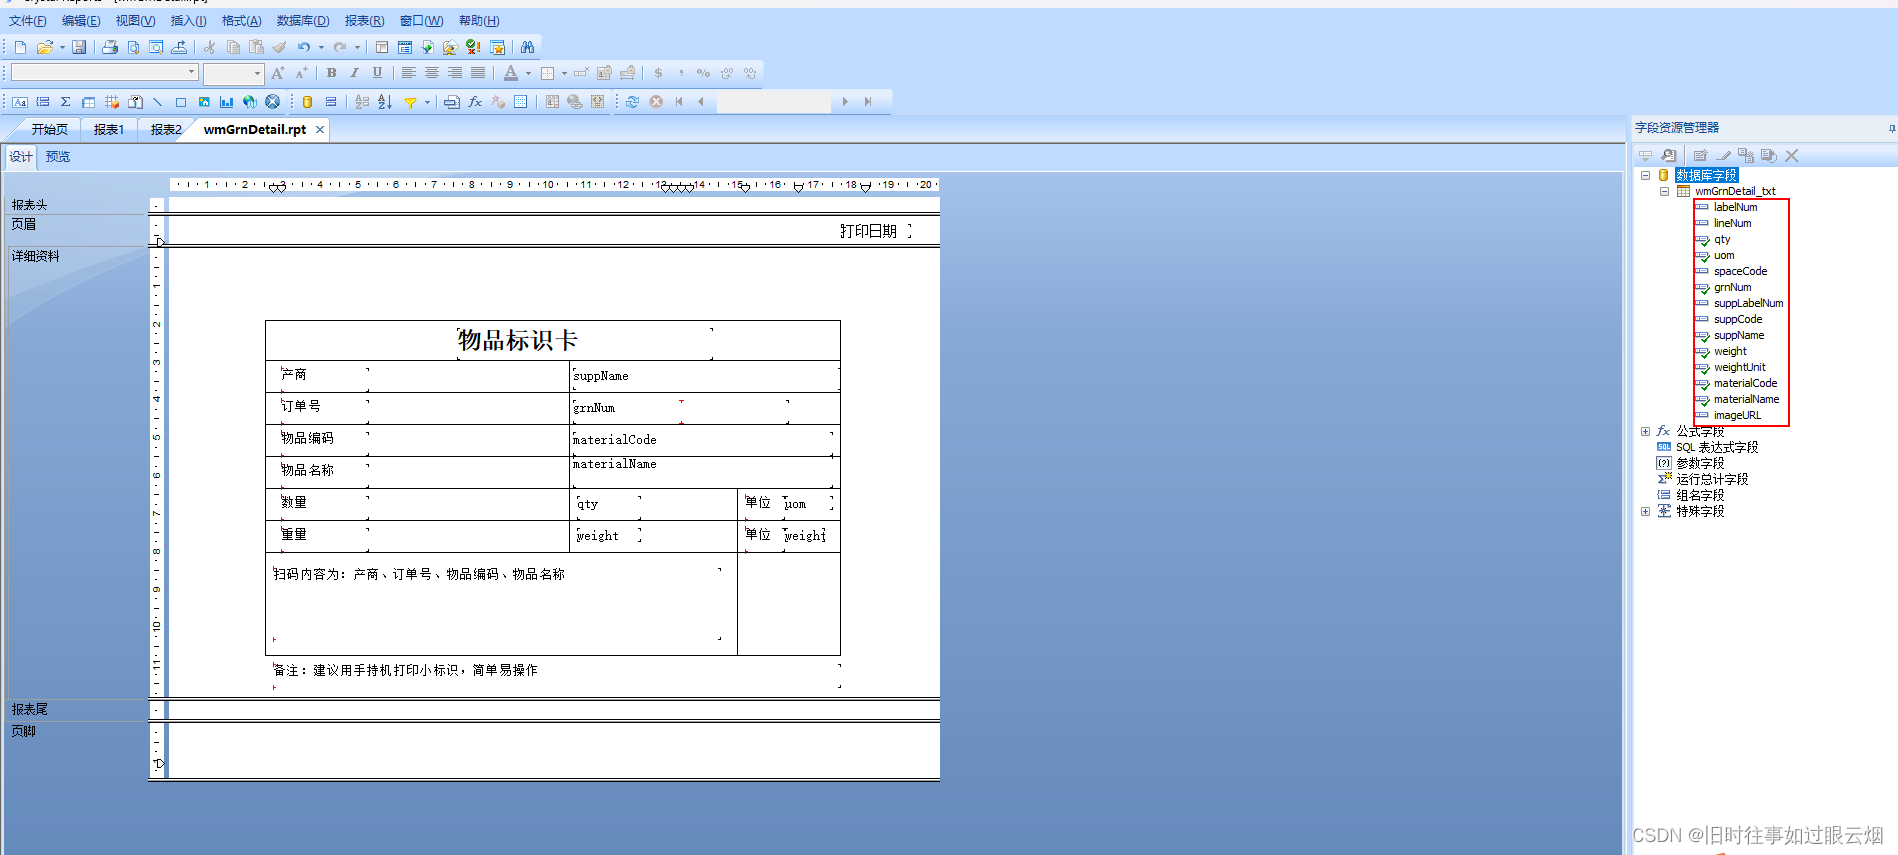The image size is (1898, 855).
Task: Toggle align center
Action: pyautogui.click(x=431, y=73)
